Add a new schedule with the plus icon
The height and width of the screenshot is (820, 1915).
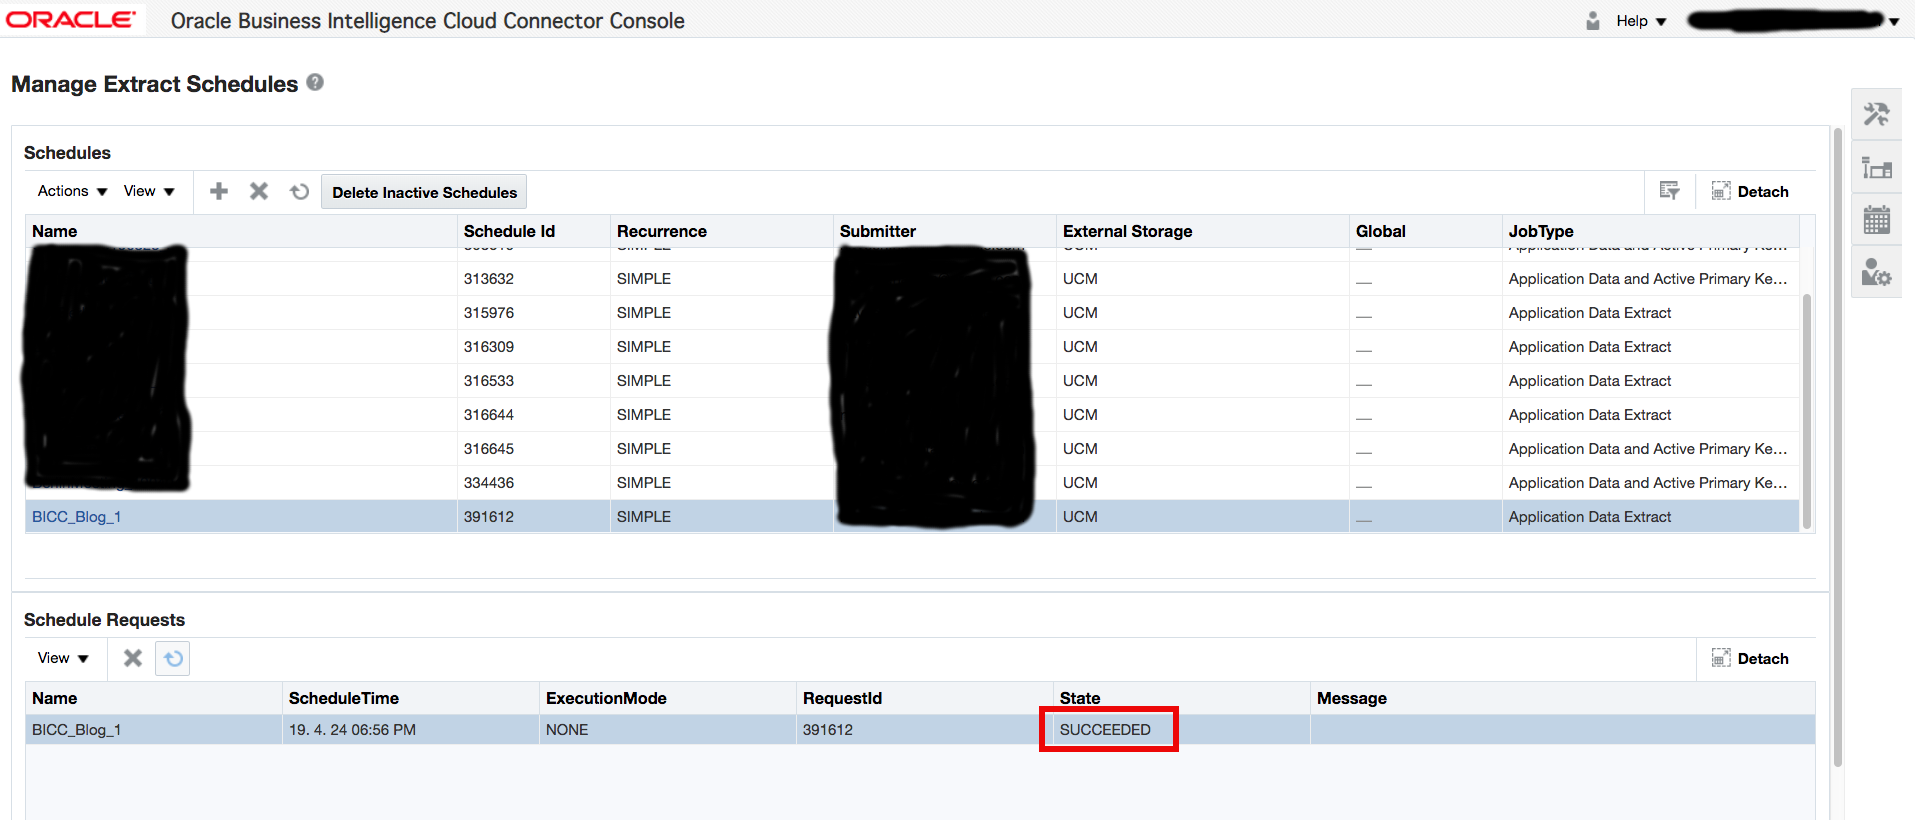[219, 191]
